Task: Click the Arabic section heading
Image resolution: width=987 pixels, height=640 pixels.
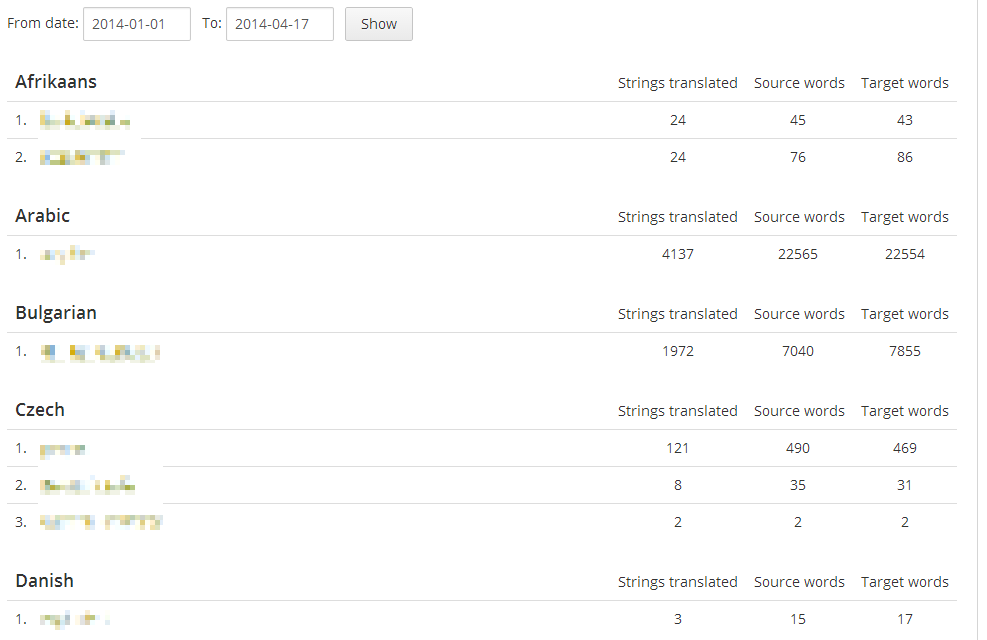Action: 42,216
